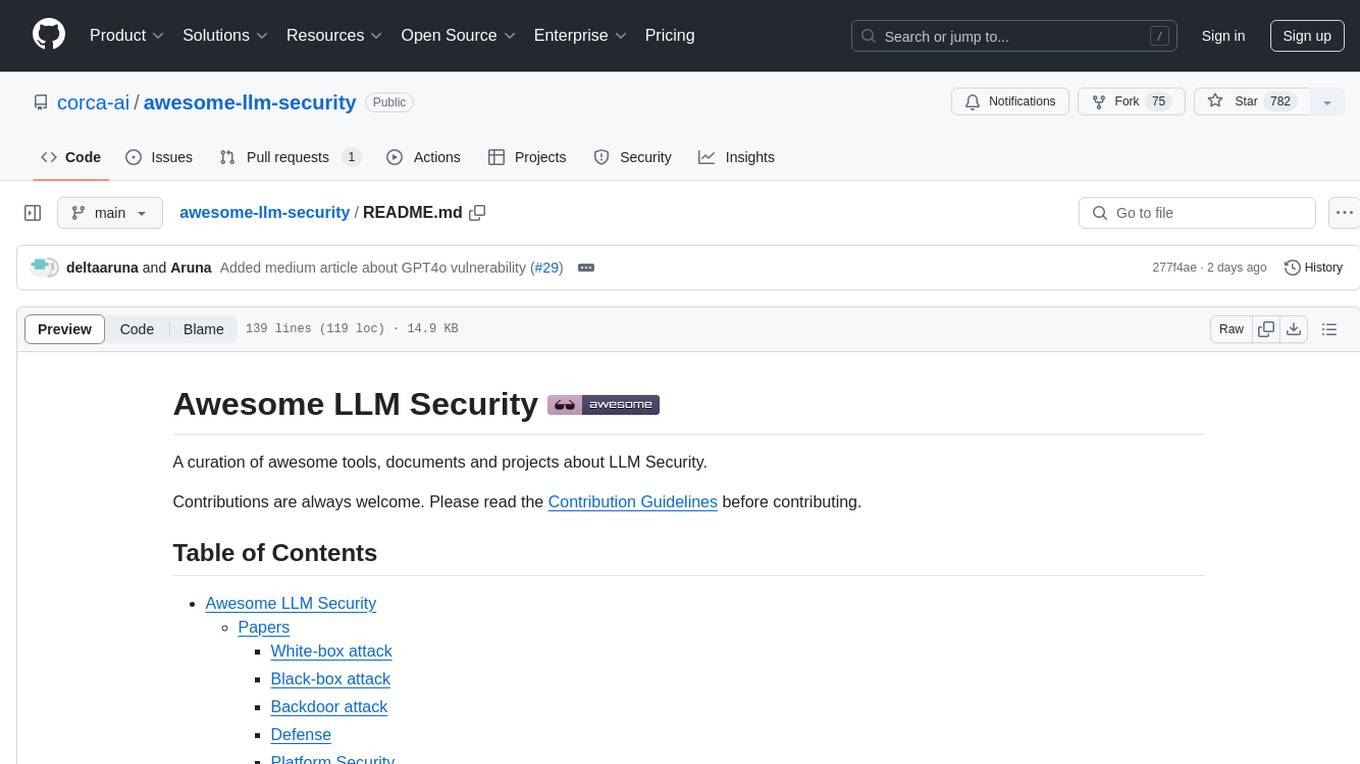Click the Go to file search box
Image resolution: width=1360 pixels, height=764 pixels.
click(x=1197, y=213)
